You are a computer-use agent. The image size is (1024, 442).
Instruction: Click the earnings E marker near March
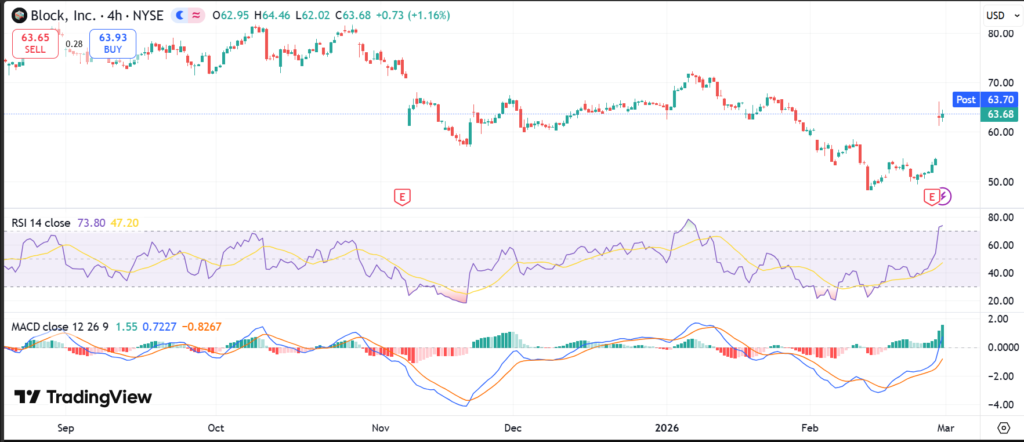tap(932, 196)
